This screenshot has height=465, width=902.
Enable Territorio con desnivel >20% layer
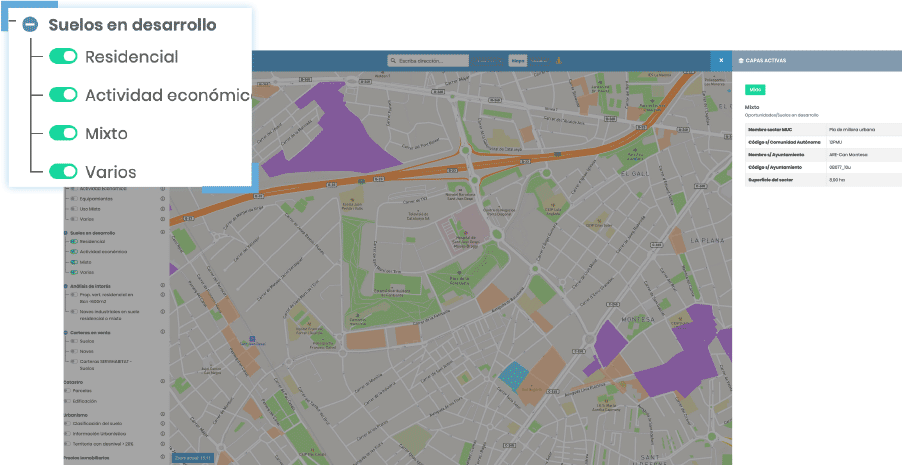(68, 444)
